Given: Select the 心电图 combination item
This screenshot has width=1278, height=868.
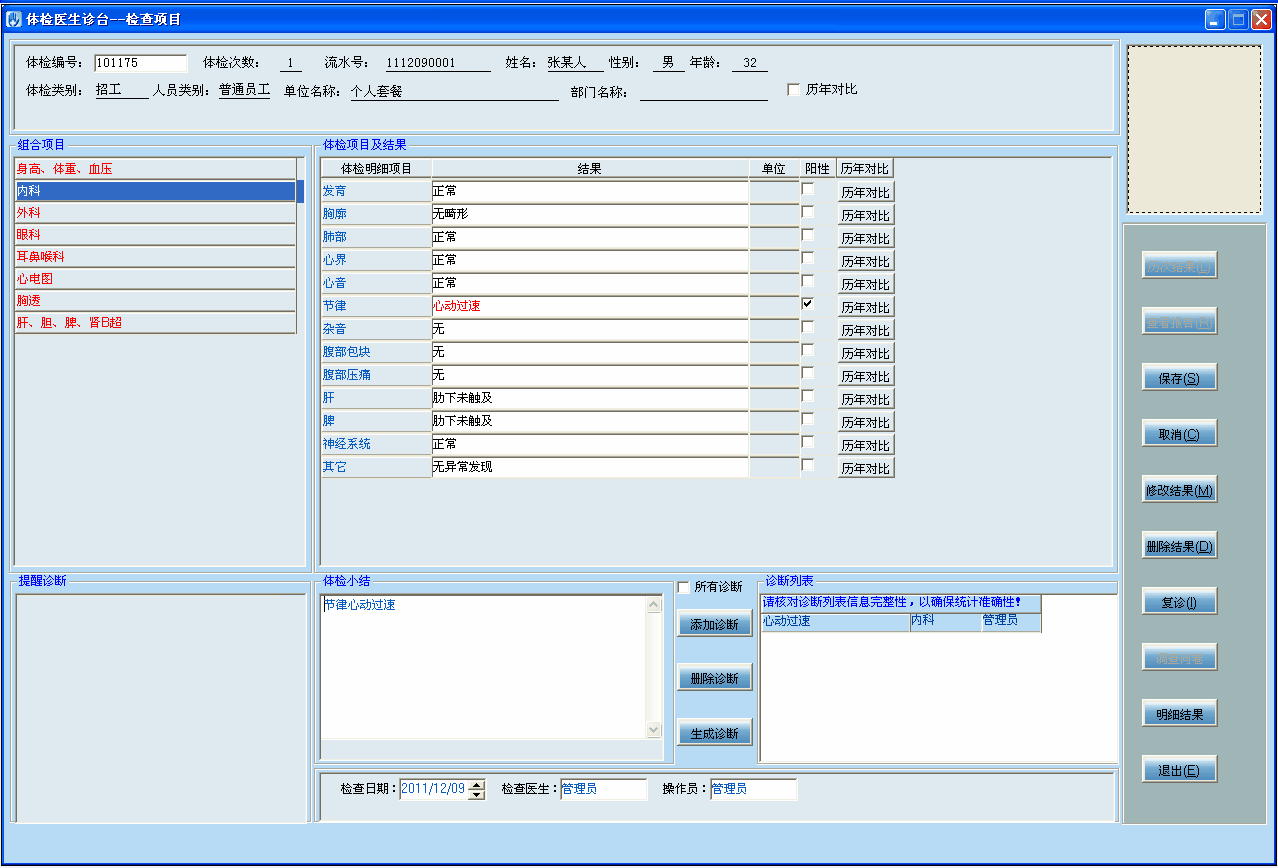Looking at the screenshot, I should click(x=155, y=279).
